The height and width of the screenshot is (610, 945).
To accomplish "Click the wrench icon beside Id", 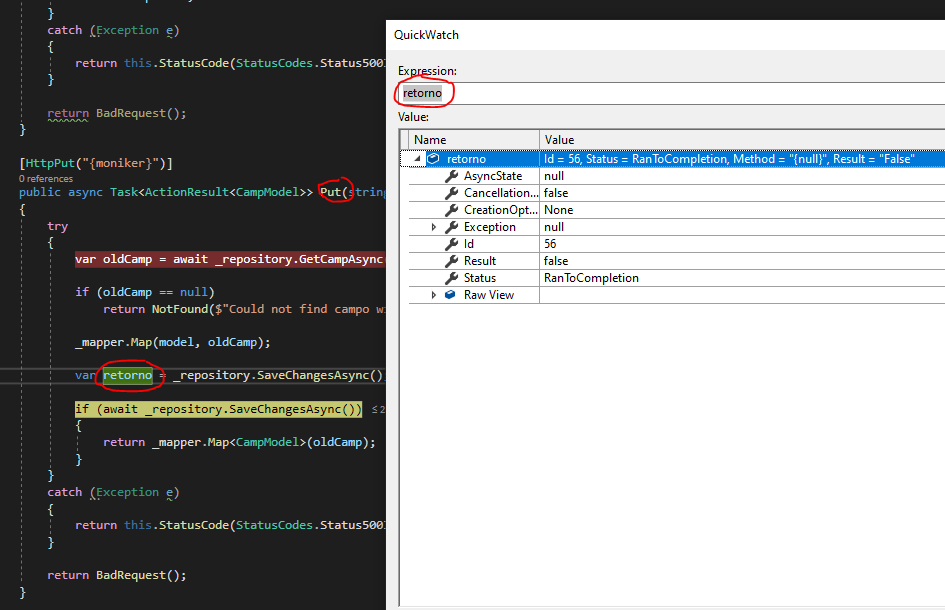I will pyautogui.click(x=451, y=244).
